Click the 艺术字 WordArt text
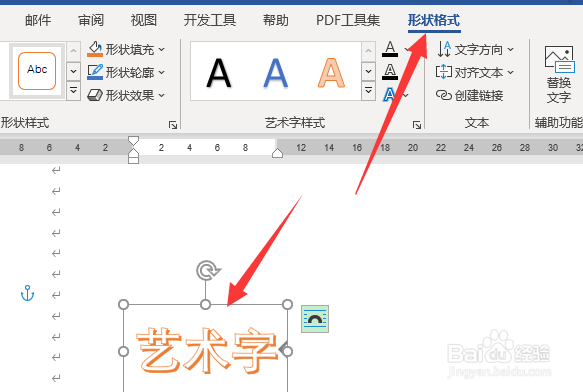 pyautogui.click(x=207, y=351)
